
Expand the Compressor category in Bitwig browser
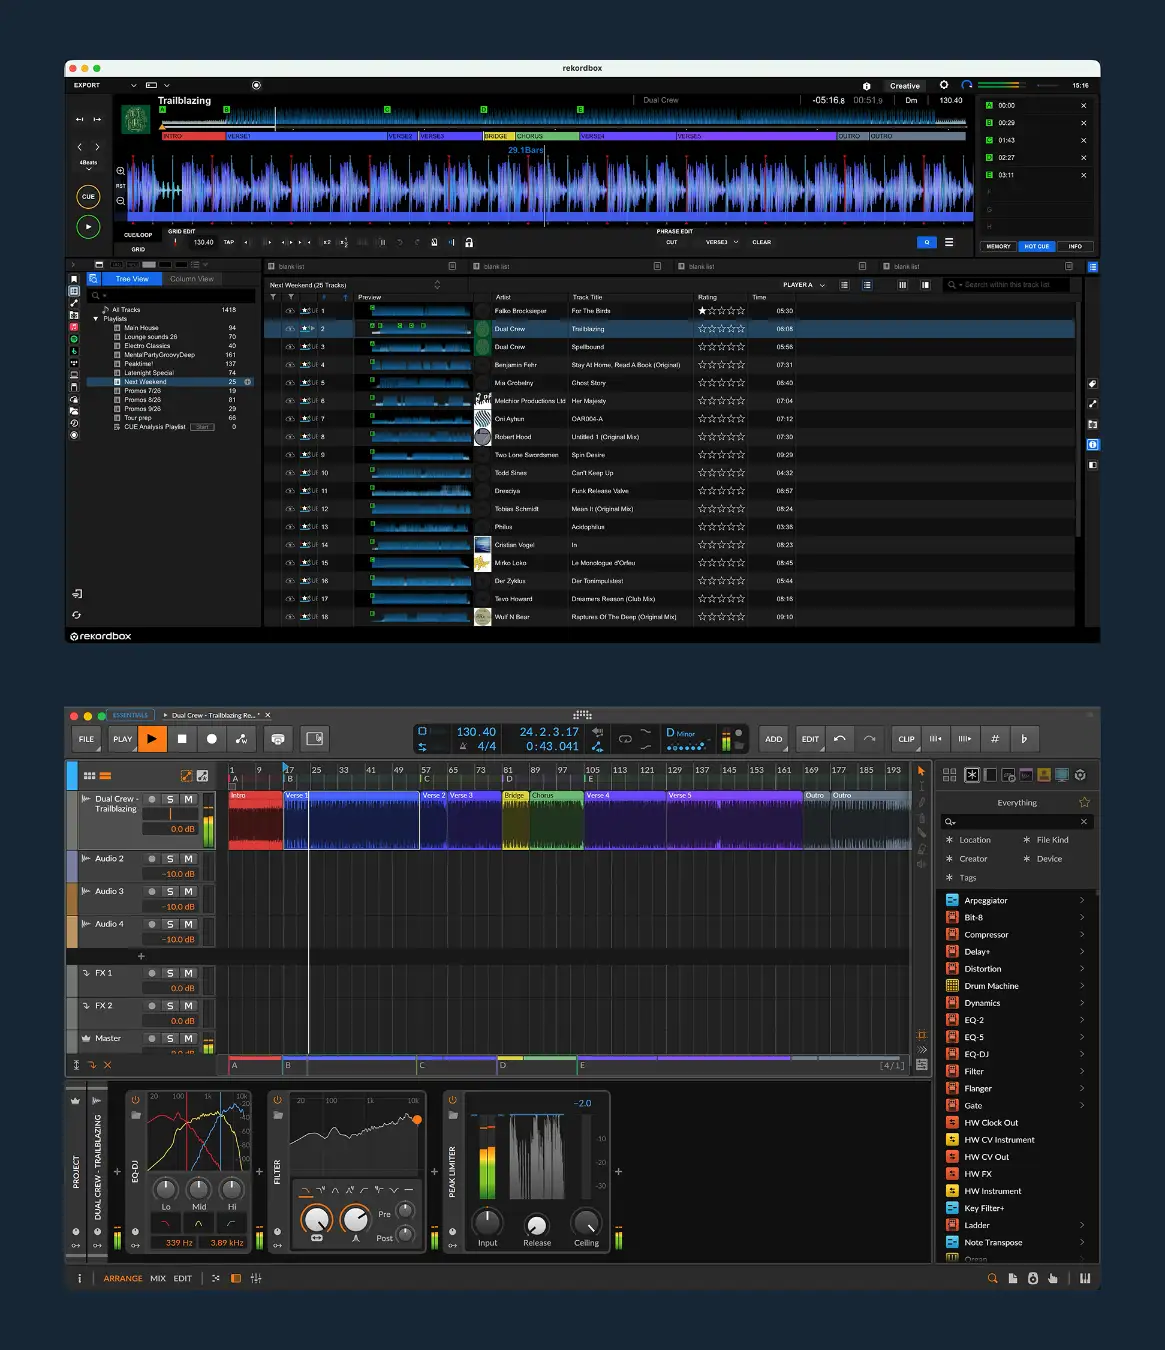click(1082, 934)
